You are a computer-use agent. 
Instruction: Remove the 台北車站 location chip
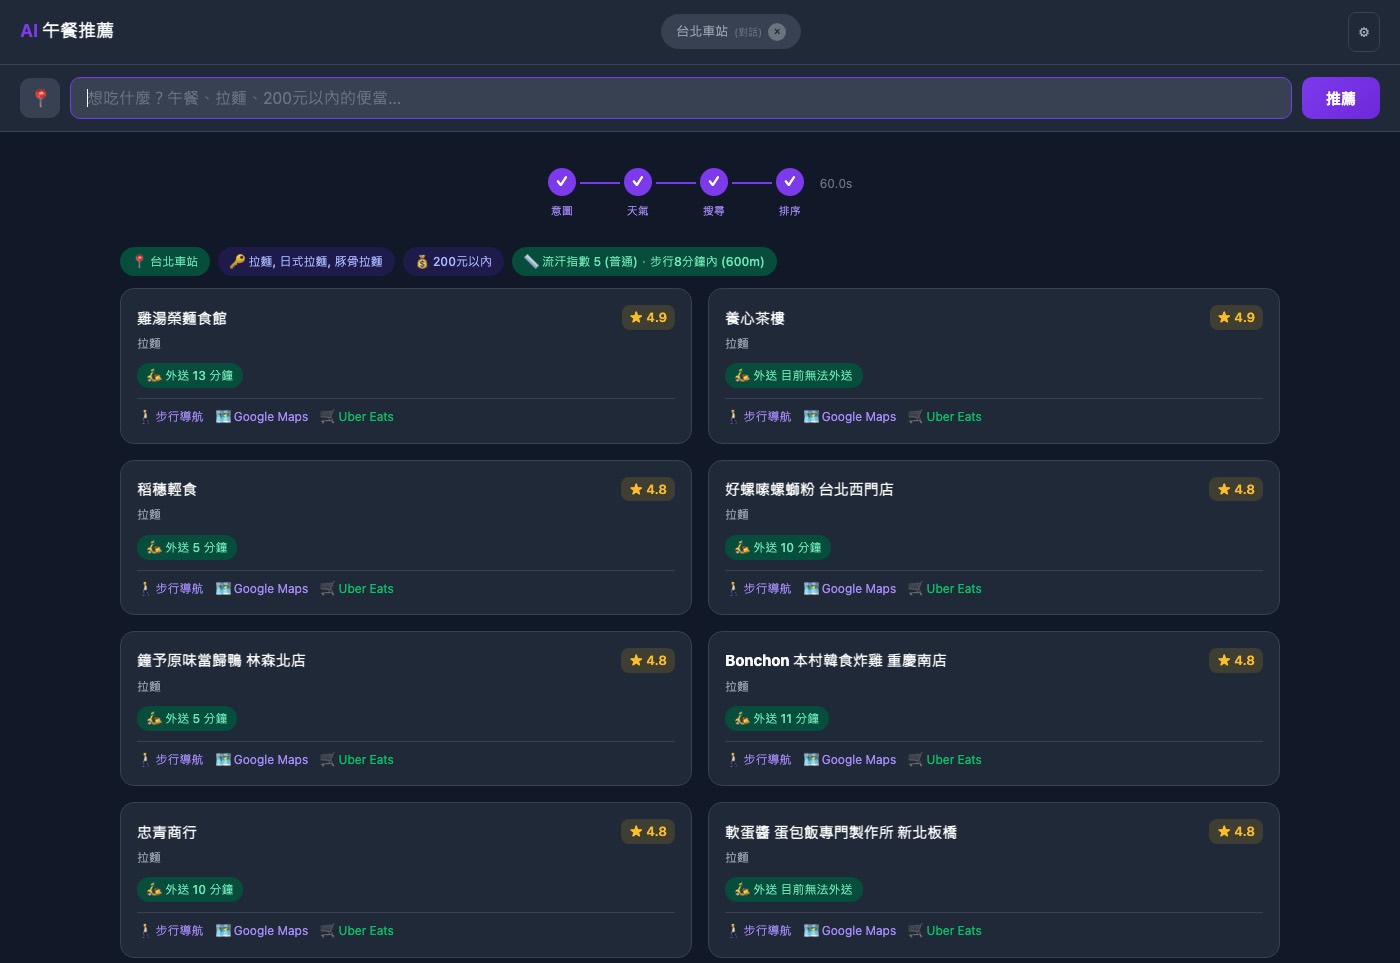pyautogui.click(x=777, y=32)
